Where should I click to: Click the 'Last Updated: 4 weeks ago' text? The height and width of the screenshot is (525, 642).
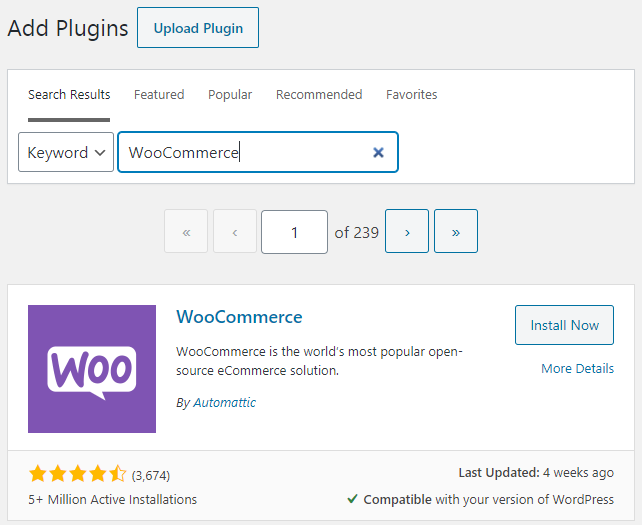[x=536, y=473]
